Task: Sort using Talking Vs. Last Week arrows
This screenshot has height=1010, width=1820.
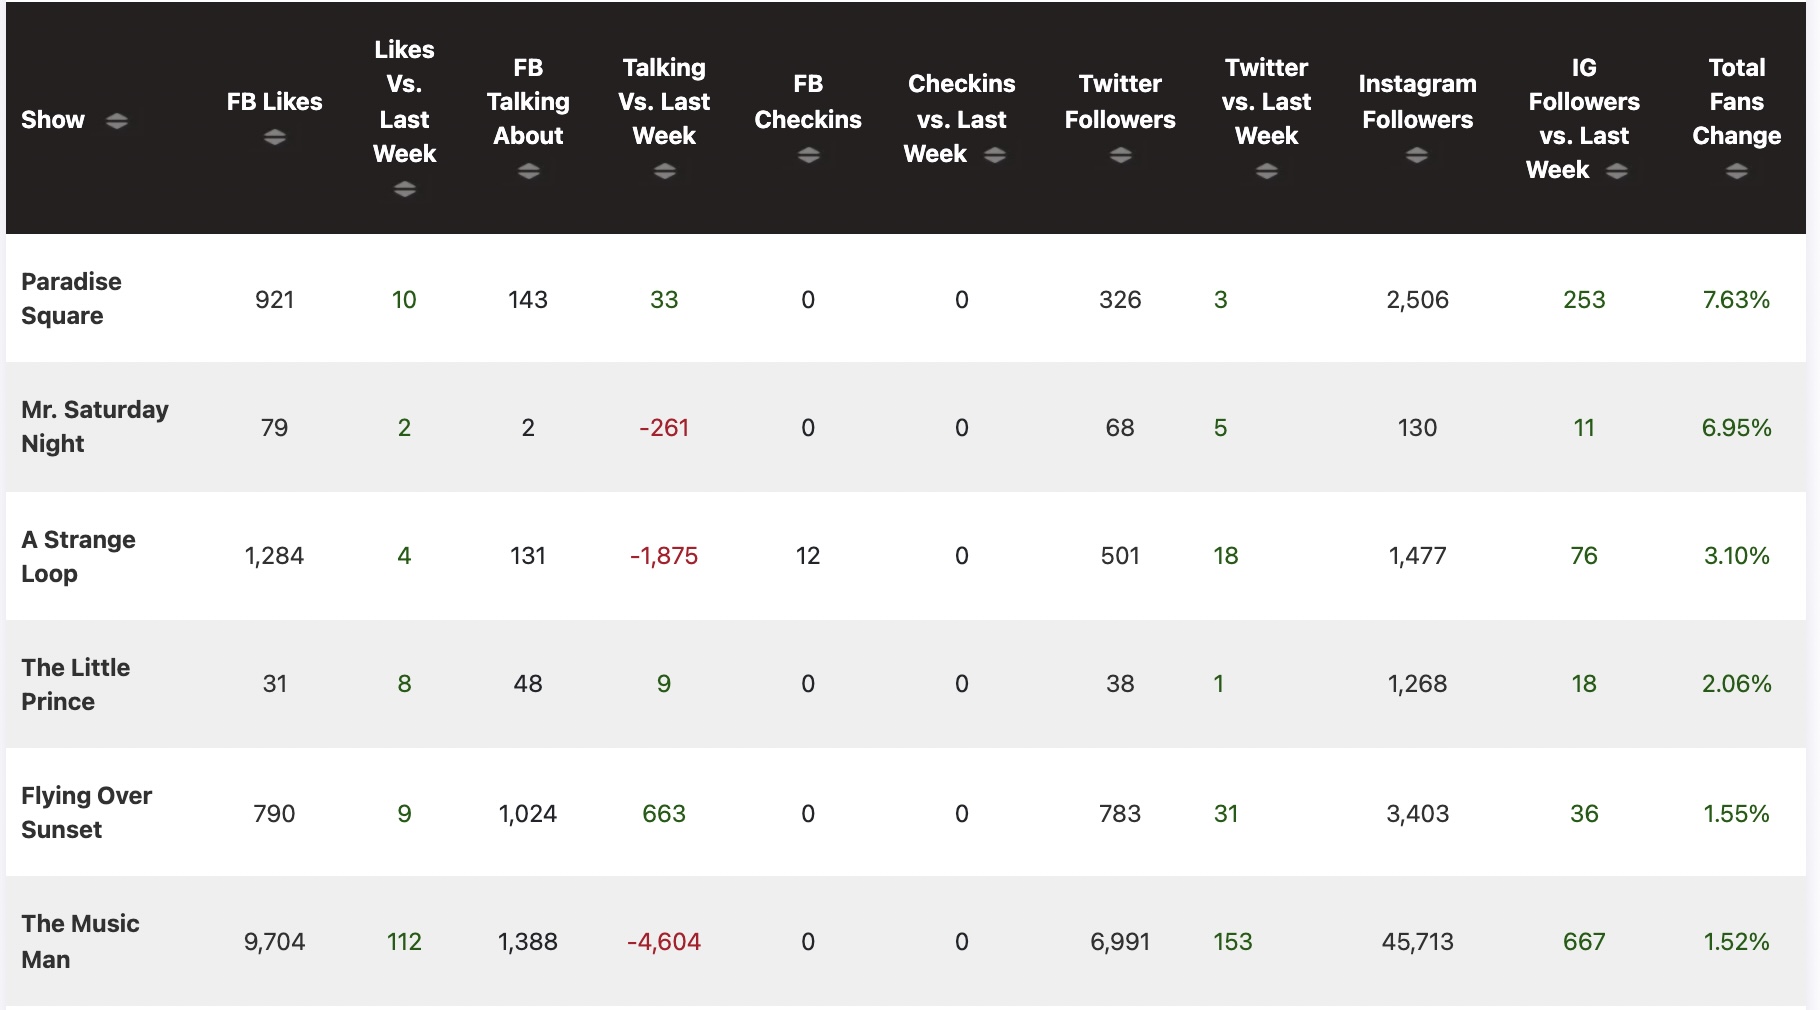Action: click(x=664, y=172)
